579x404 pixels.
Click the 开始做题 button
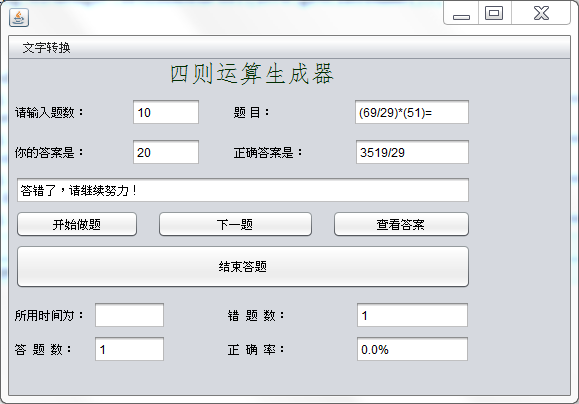point(77,224)
